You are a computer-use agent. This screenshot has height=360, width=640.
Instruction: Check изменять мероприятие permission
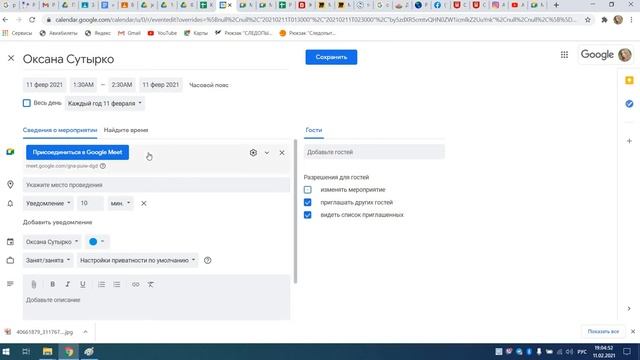click(x=307, y=189)
